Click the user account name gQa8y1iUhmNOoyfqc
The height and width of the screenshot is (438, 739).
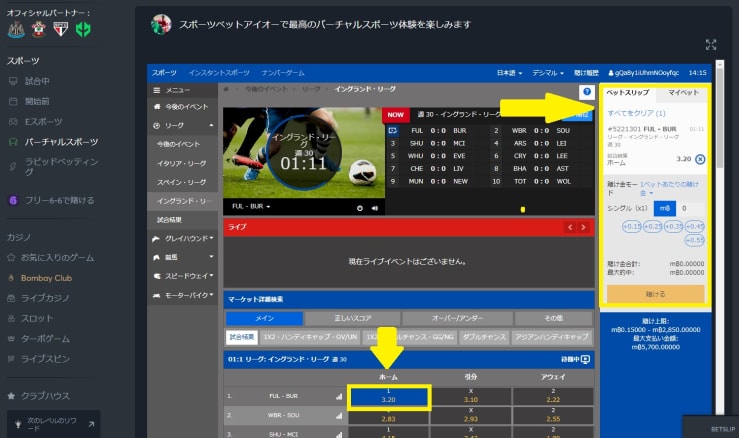644,73
